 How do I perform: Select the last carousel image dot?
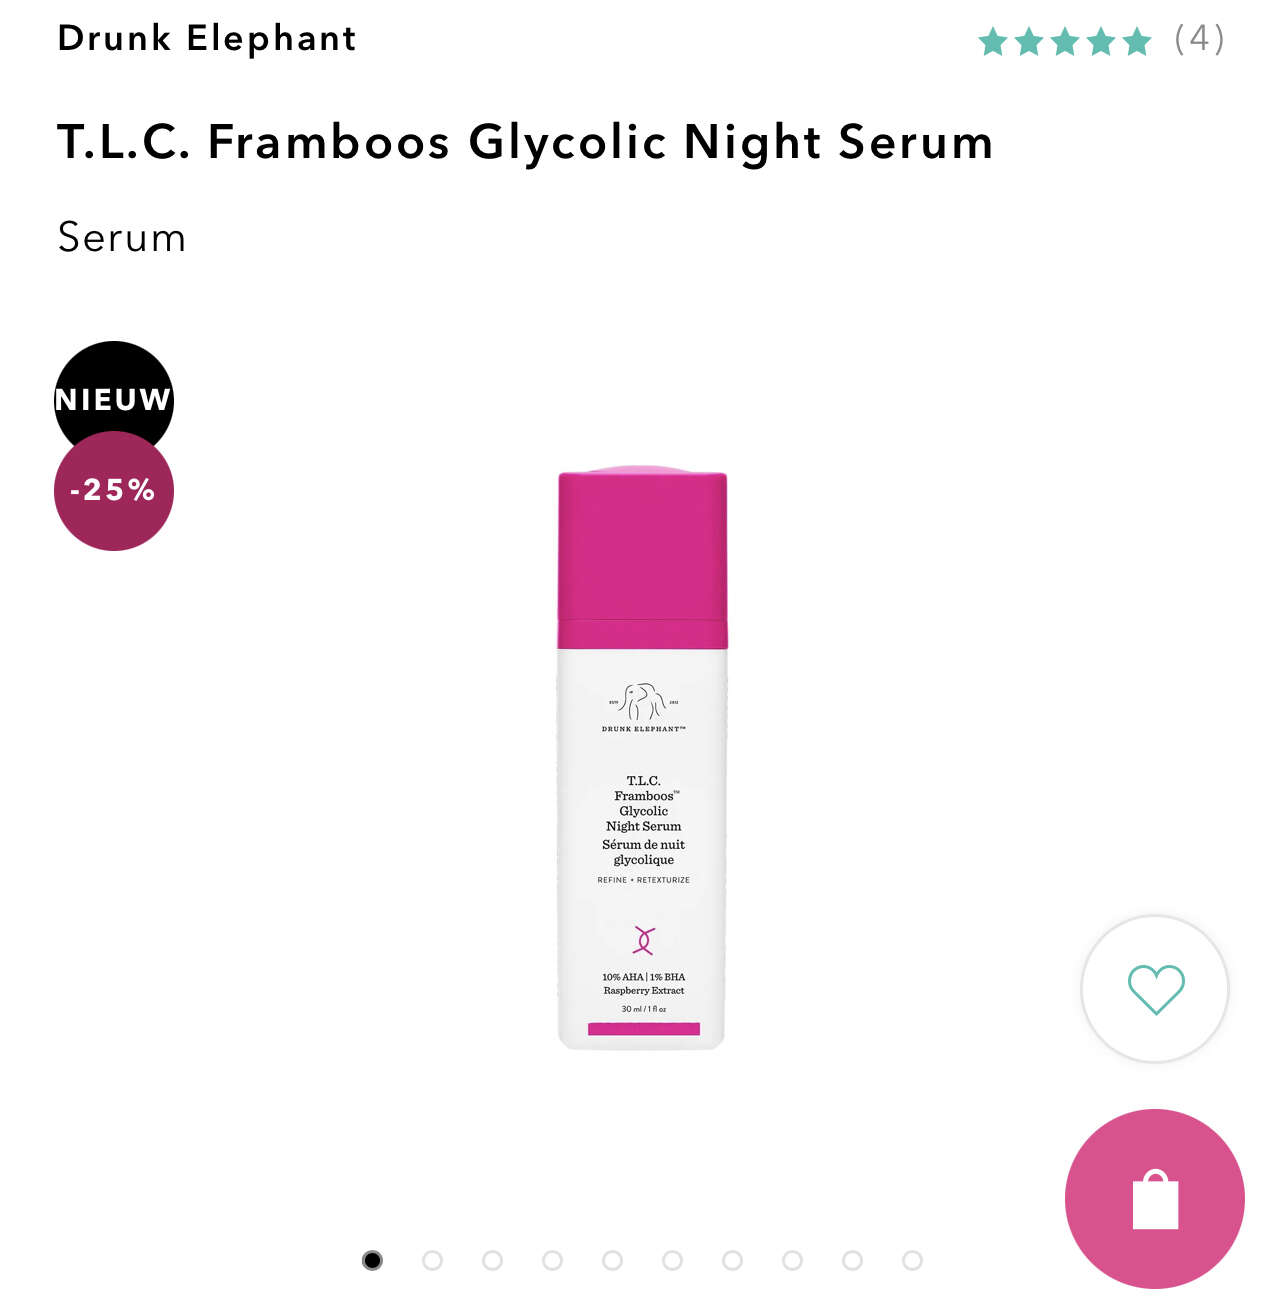point(912,1260)
